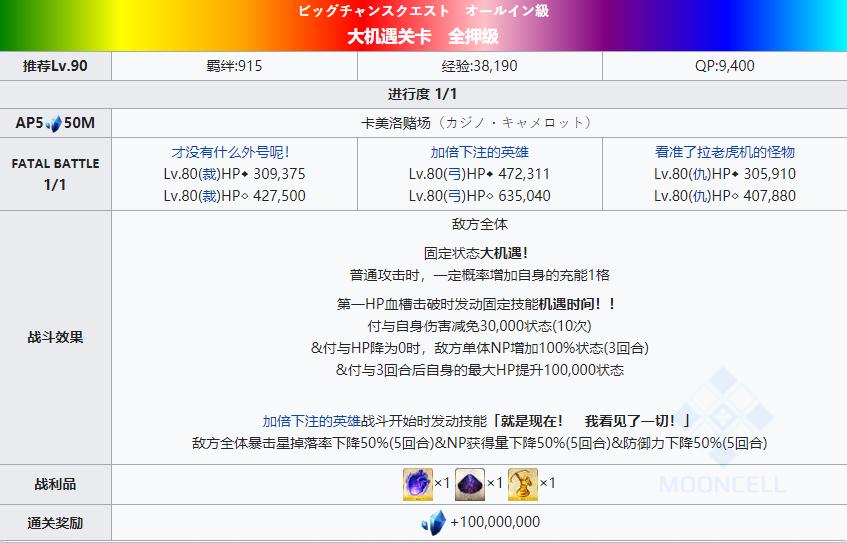The height and width of the screenshot is (543, 847).
Task: Click the dark purple dust pile loot icon
Action: click(468, 484)
